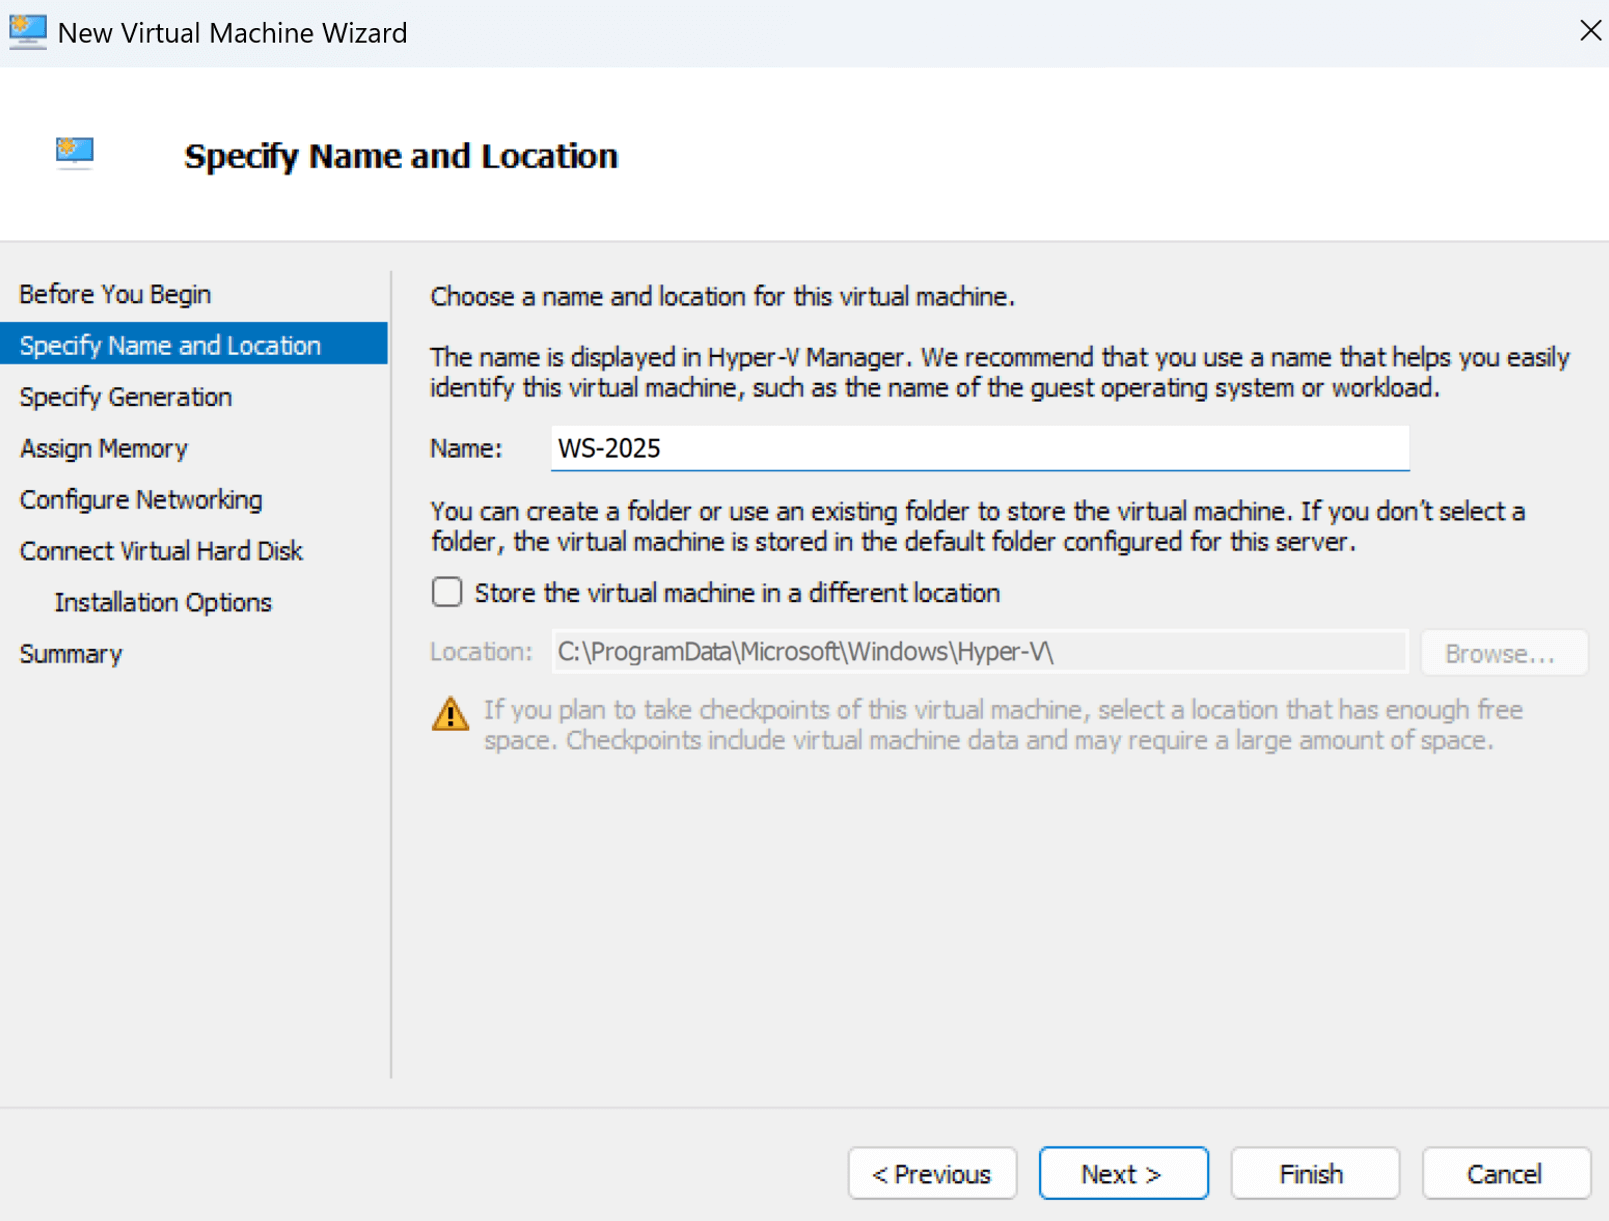The width and height of the screenshot is (1609, 1221).
Task: Select the Specify Name and Location step
Action: pos(170,345)
